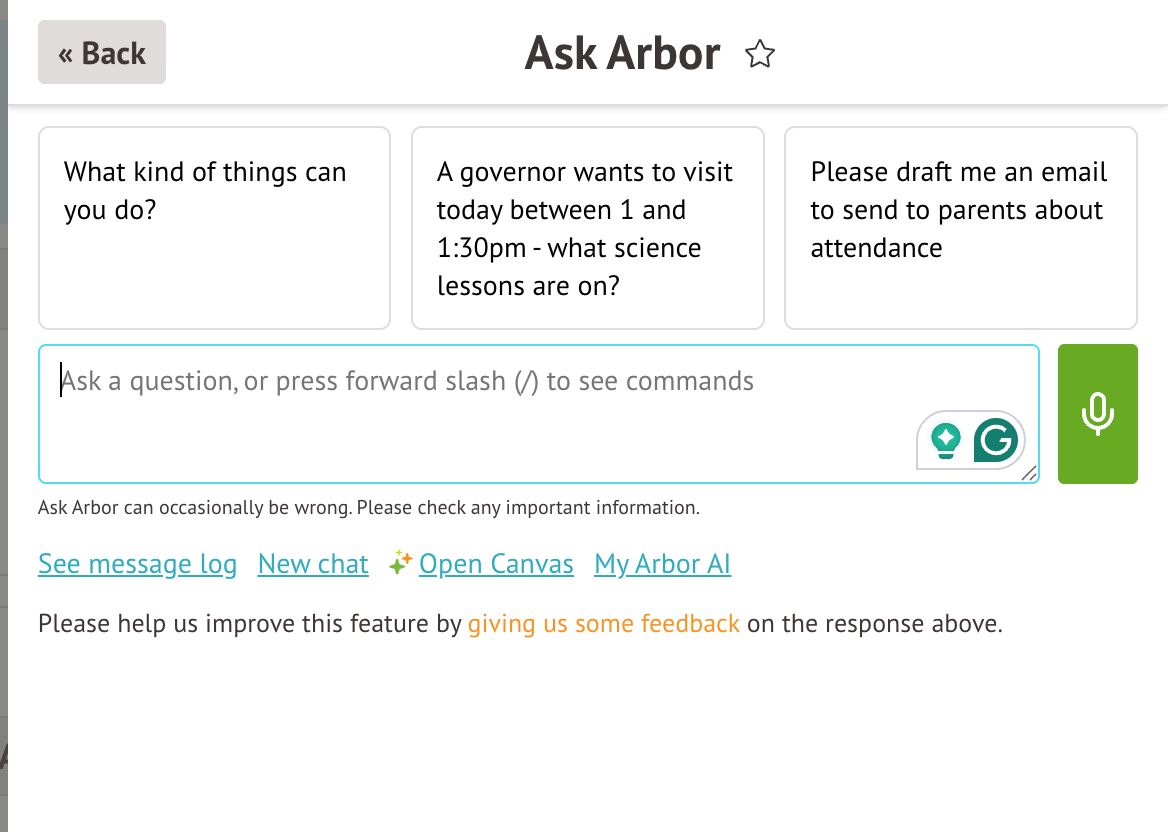Open the Grammarly G icon
The height and width of the screenshot is (832, 1168).
[x=996, y=439]
